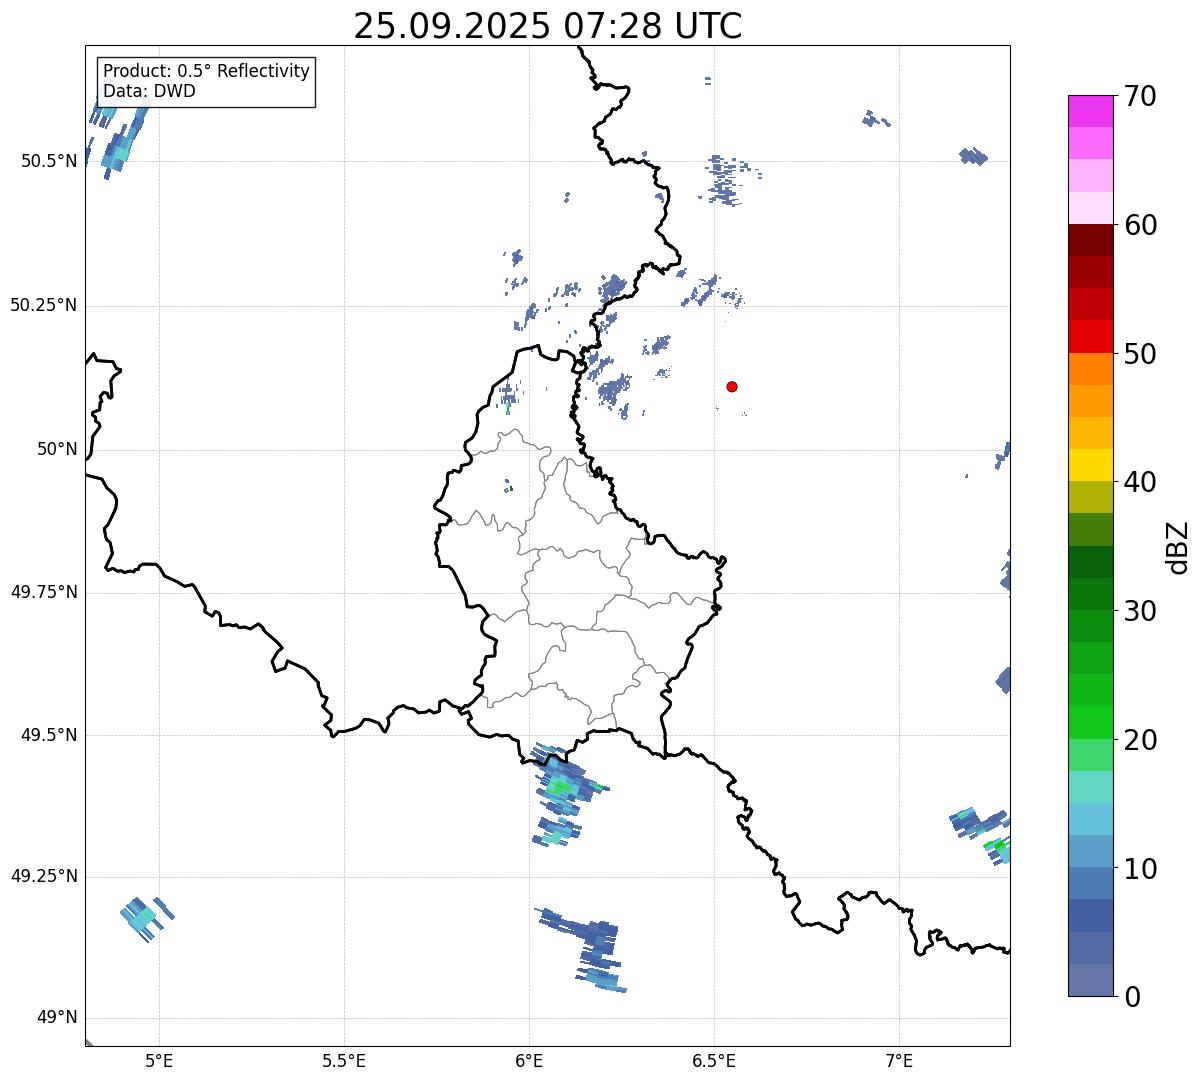Click the cyan swatch between 10 and 15 dBZ

coord(1090,819)
